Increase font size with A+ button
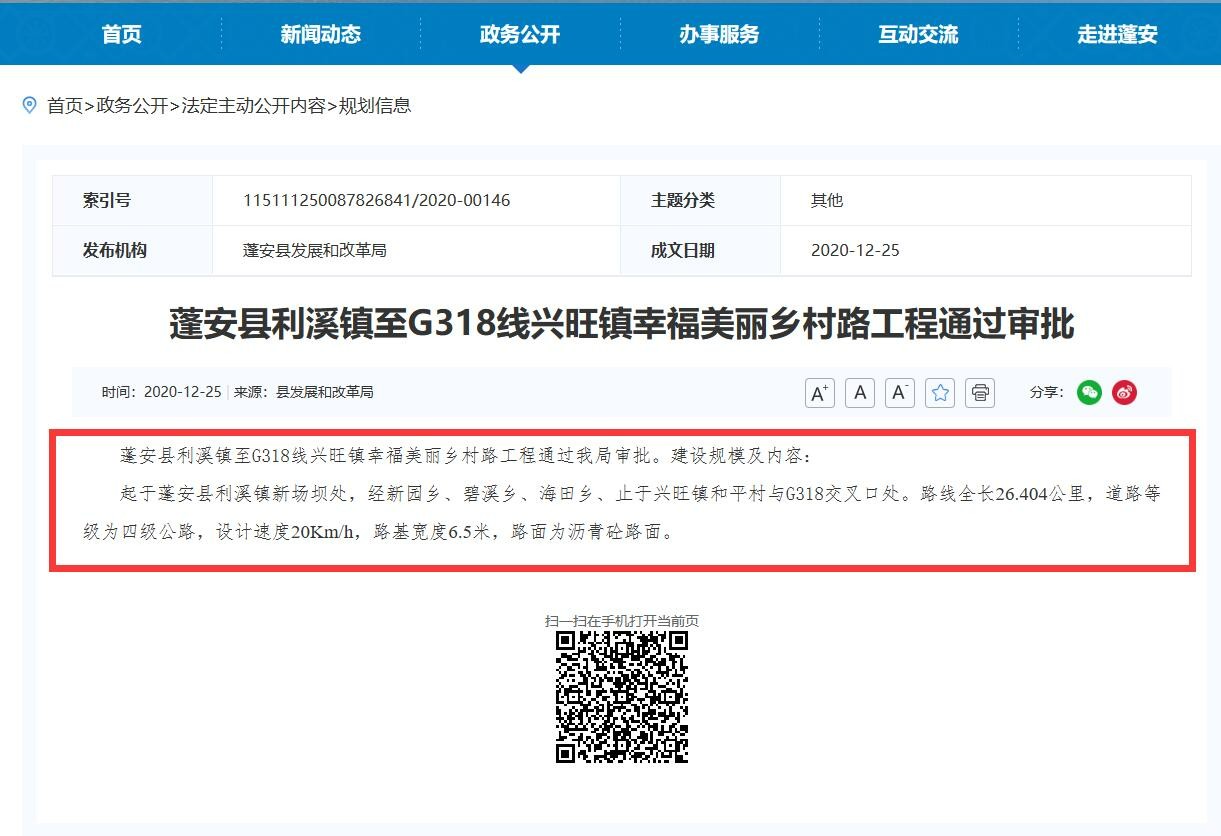The height and width of the screenshot is (836, 1221). 819,393
